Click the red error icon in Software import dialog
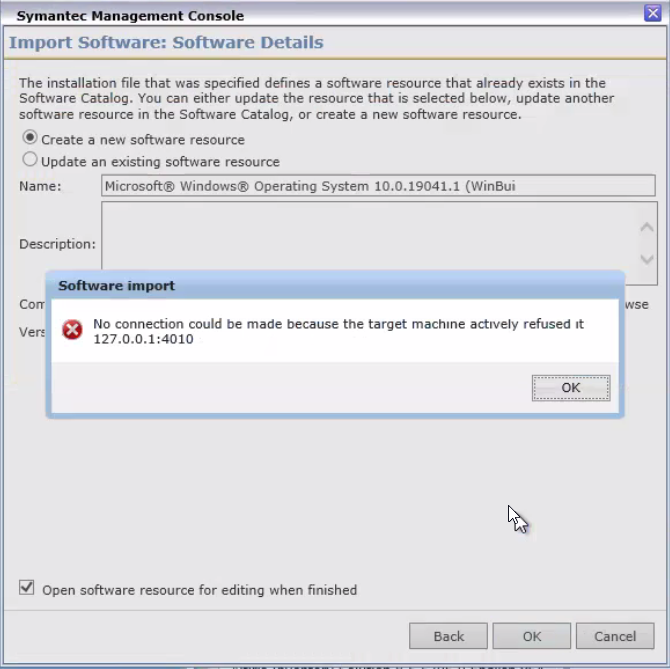 pyautogui.click(x=72, y=330)
